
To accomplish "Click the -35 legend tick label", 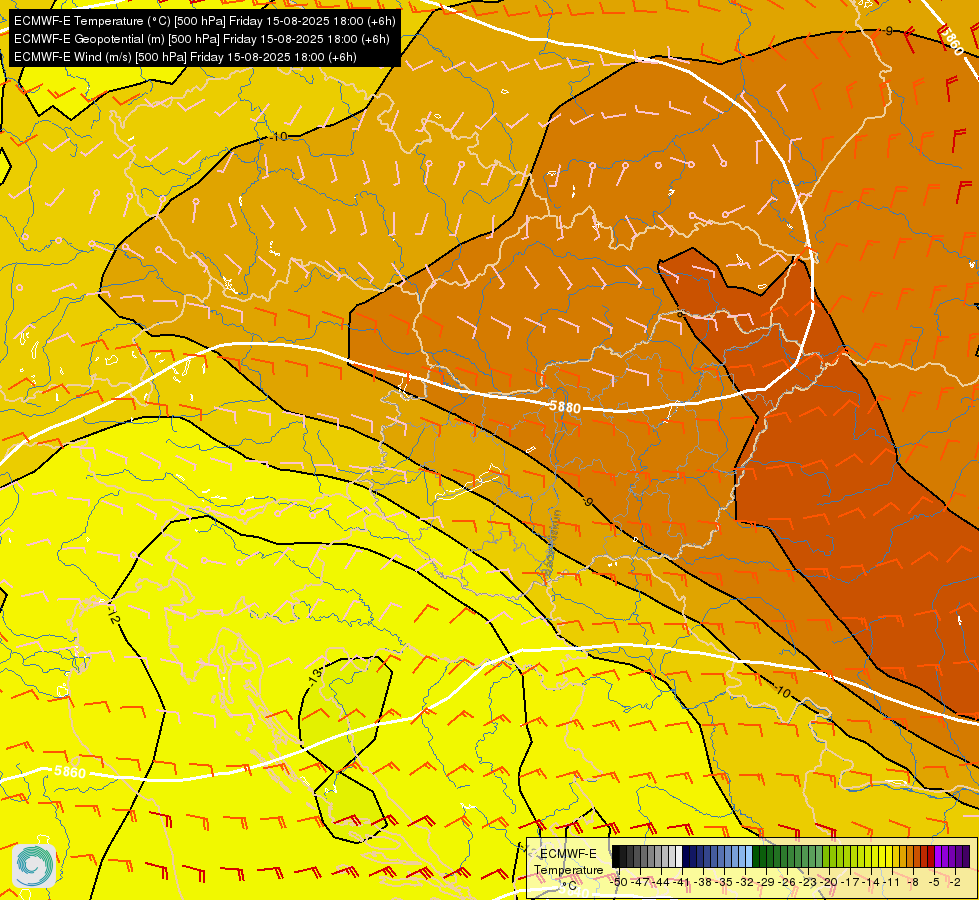I will pos(725,882).
